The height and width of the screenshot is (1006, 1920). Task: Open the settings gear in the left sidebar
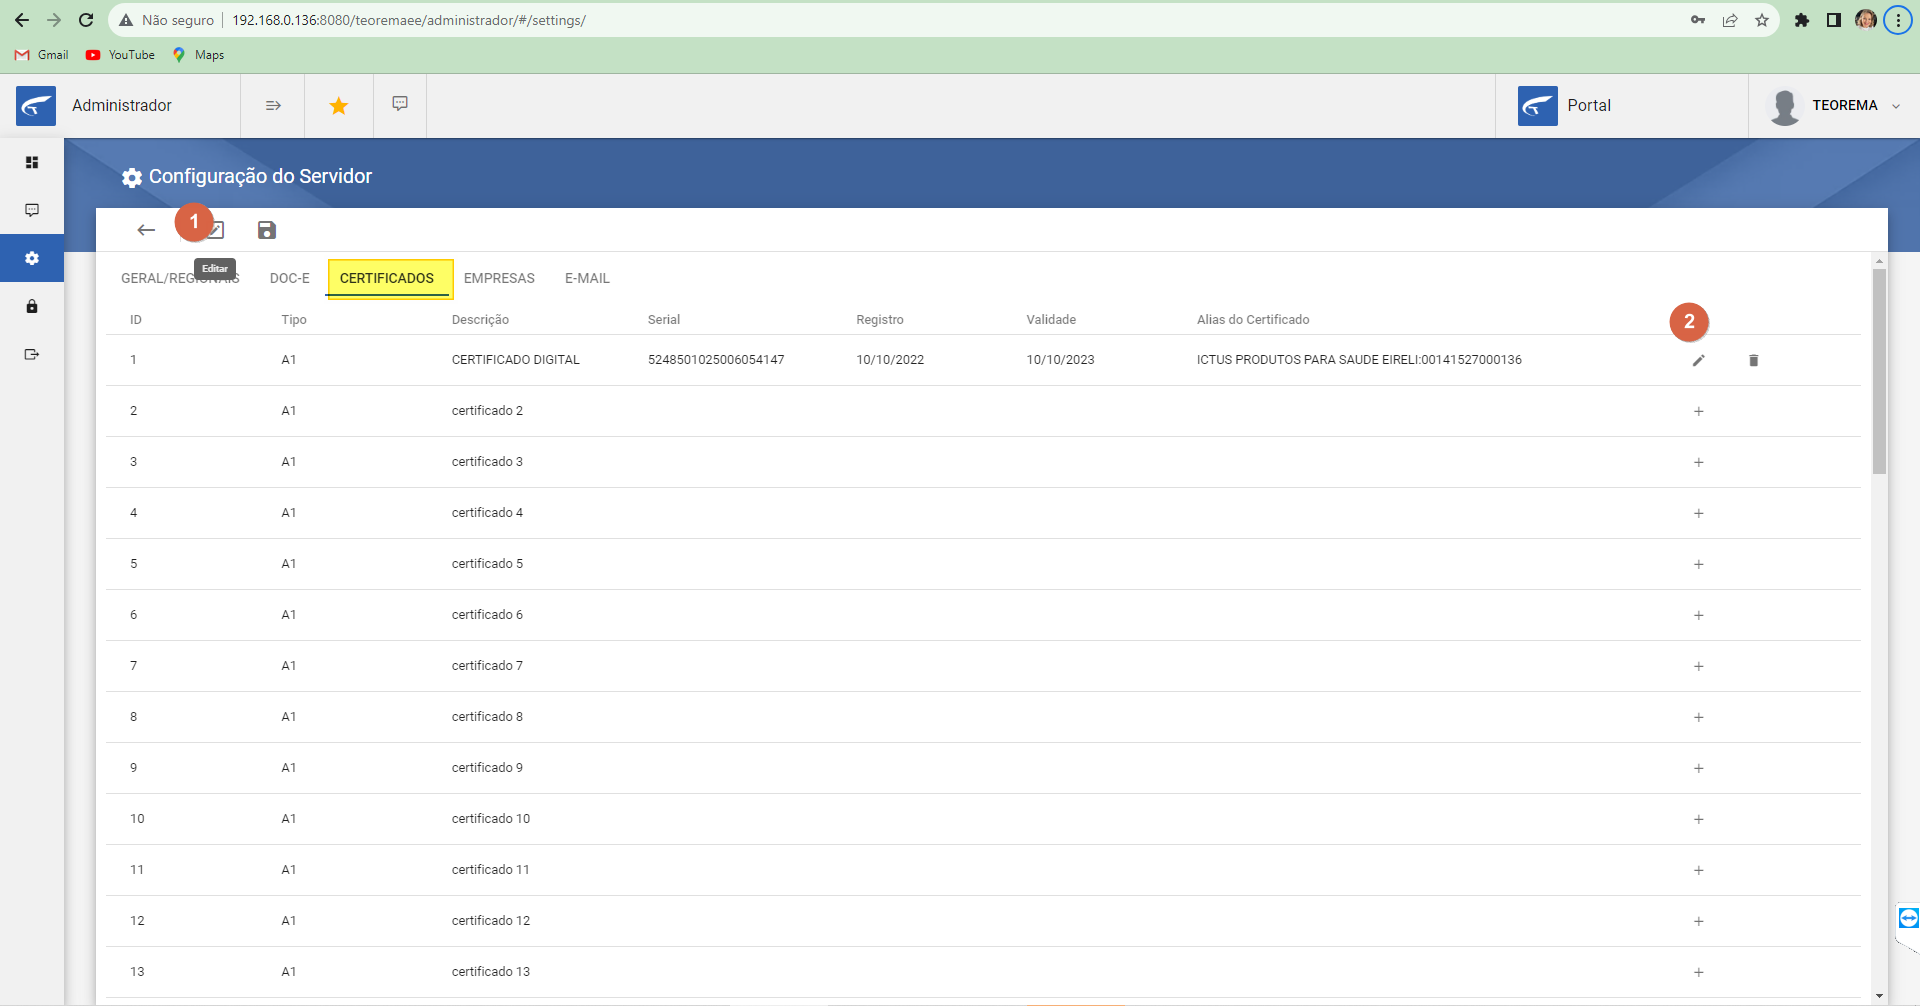32,258
